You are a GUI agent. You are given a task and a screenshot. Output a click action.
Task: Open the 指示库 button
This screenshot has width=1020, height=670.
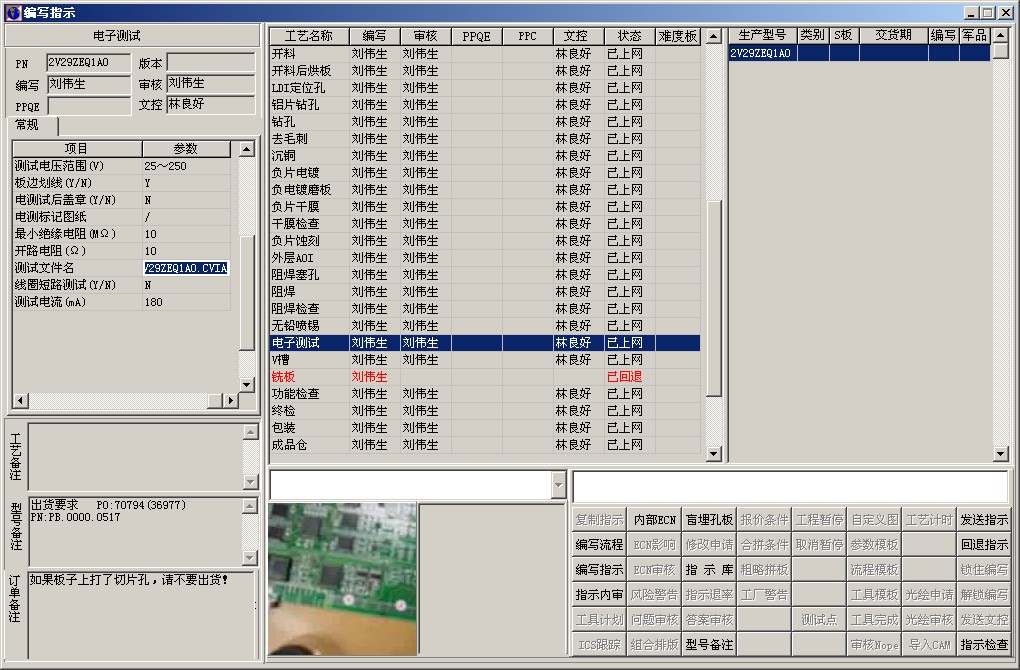click(x=709, y=570)
